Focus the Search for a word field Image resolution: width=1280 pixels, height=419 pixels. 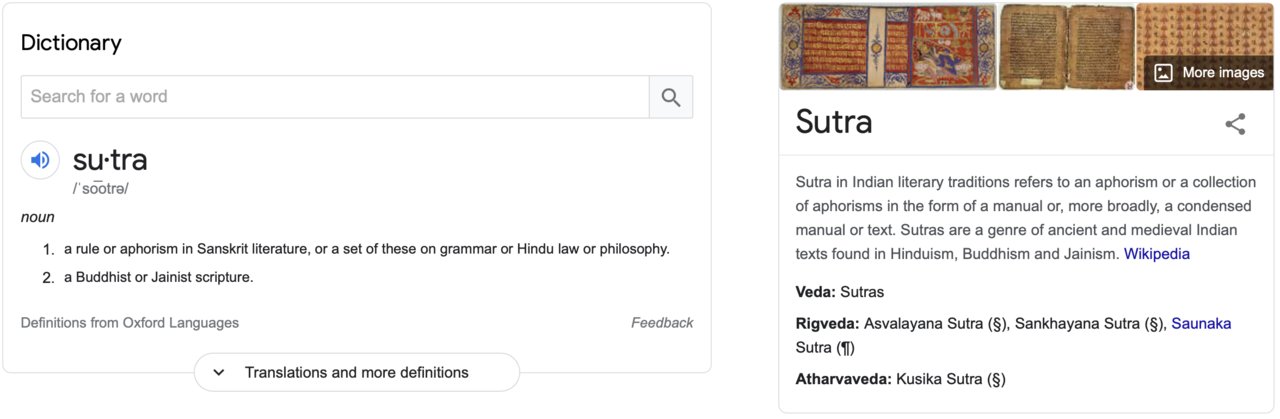(x=335, y=97)
